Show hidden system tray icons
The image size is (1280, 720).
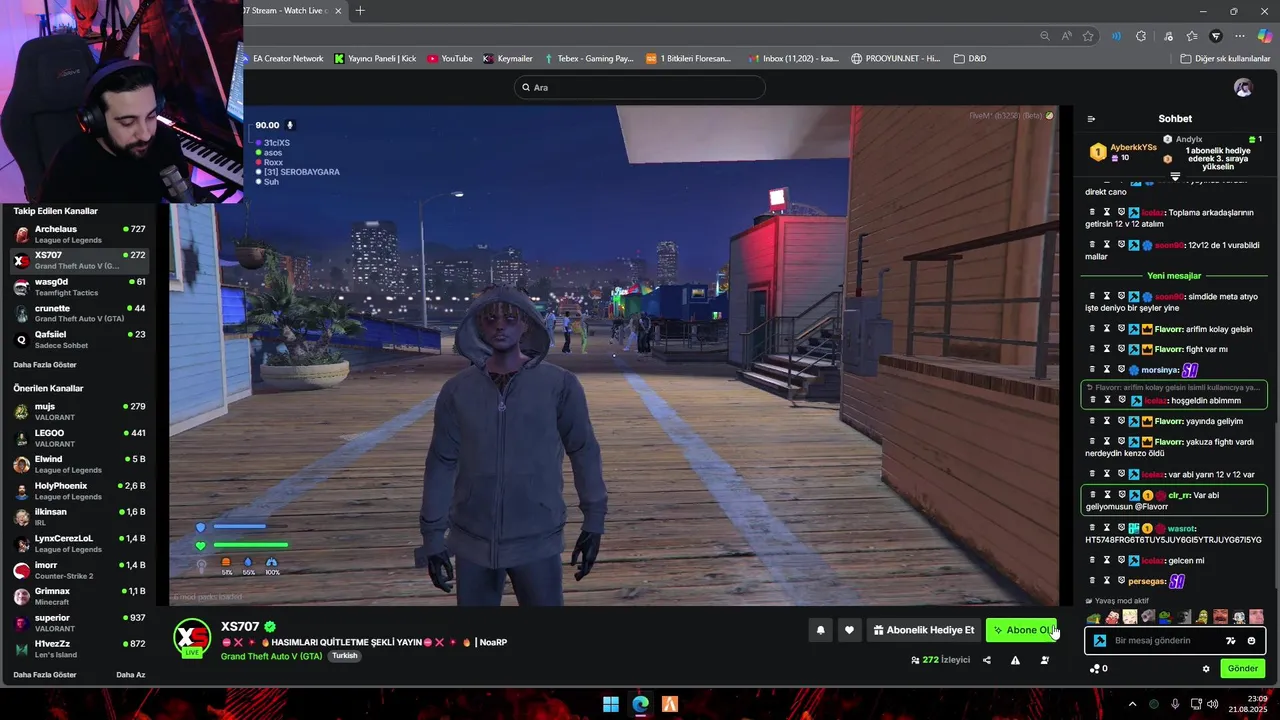pyautogui.click(x=1132, y=704)
